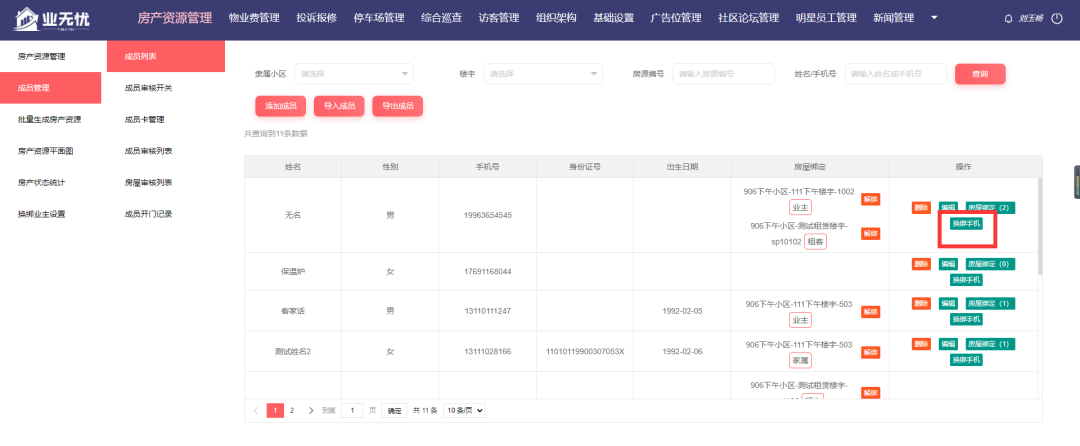
Task: Open the 成员卡管理 submenu item
Action: pyautogui.click(x=144, y=120)
